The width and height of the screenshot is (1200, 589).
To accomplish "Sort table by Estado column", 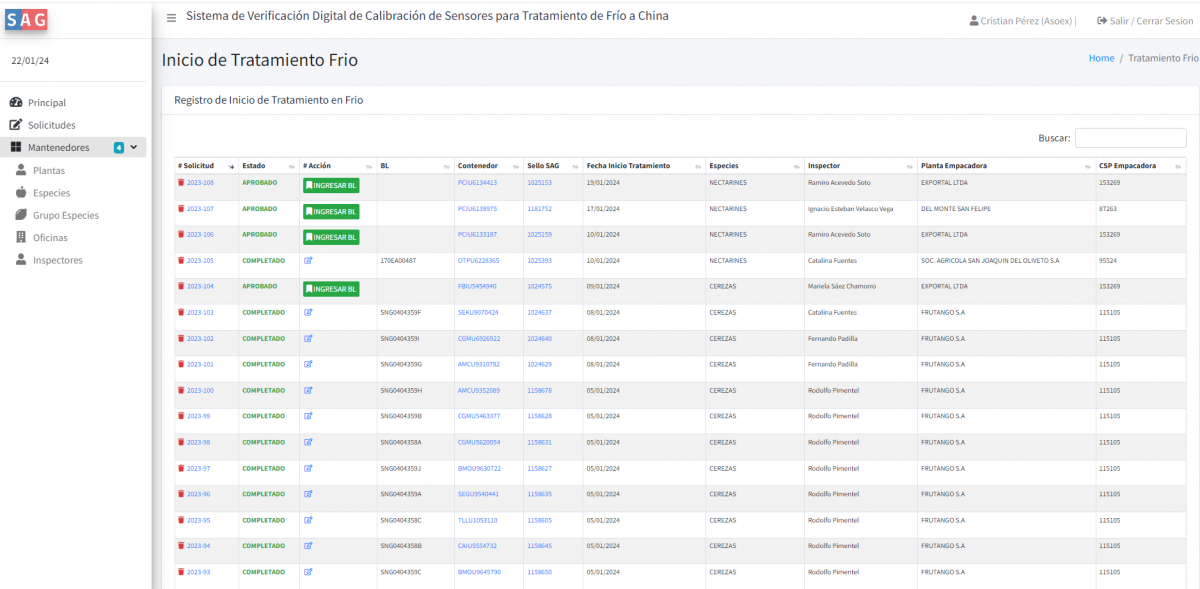I will (269, 166).
